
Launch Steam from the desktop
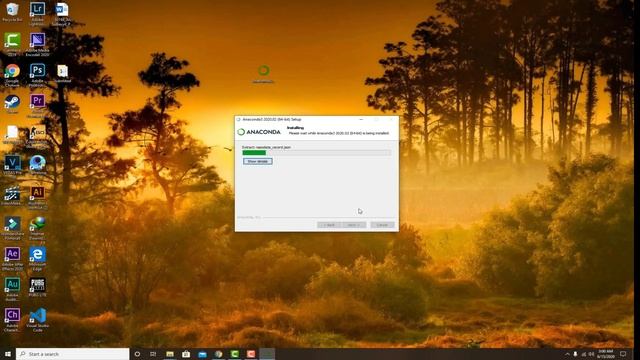[12, 104]
